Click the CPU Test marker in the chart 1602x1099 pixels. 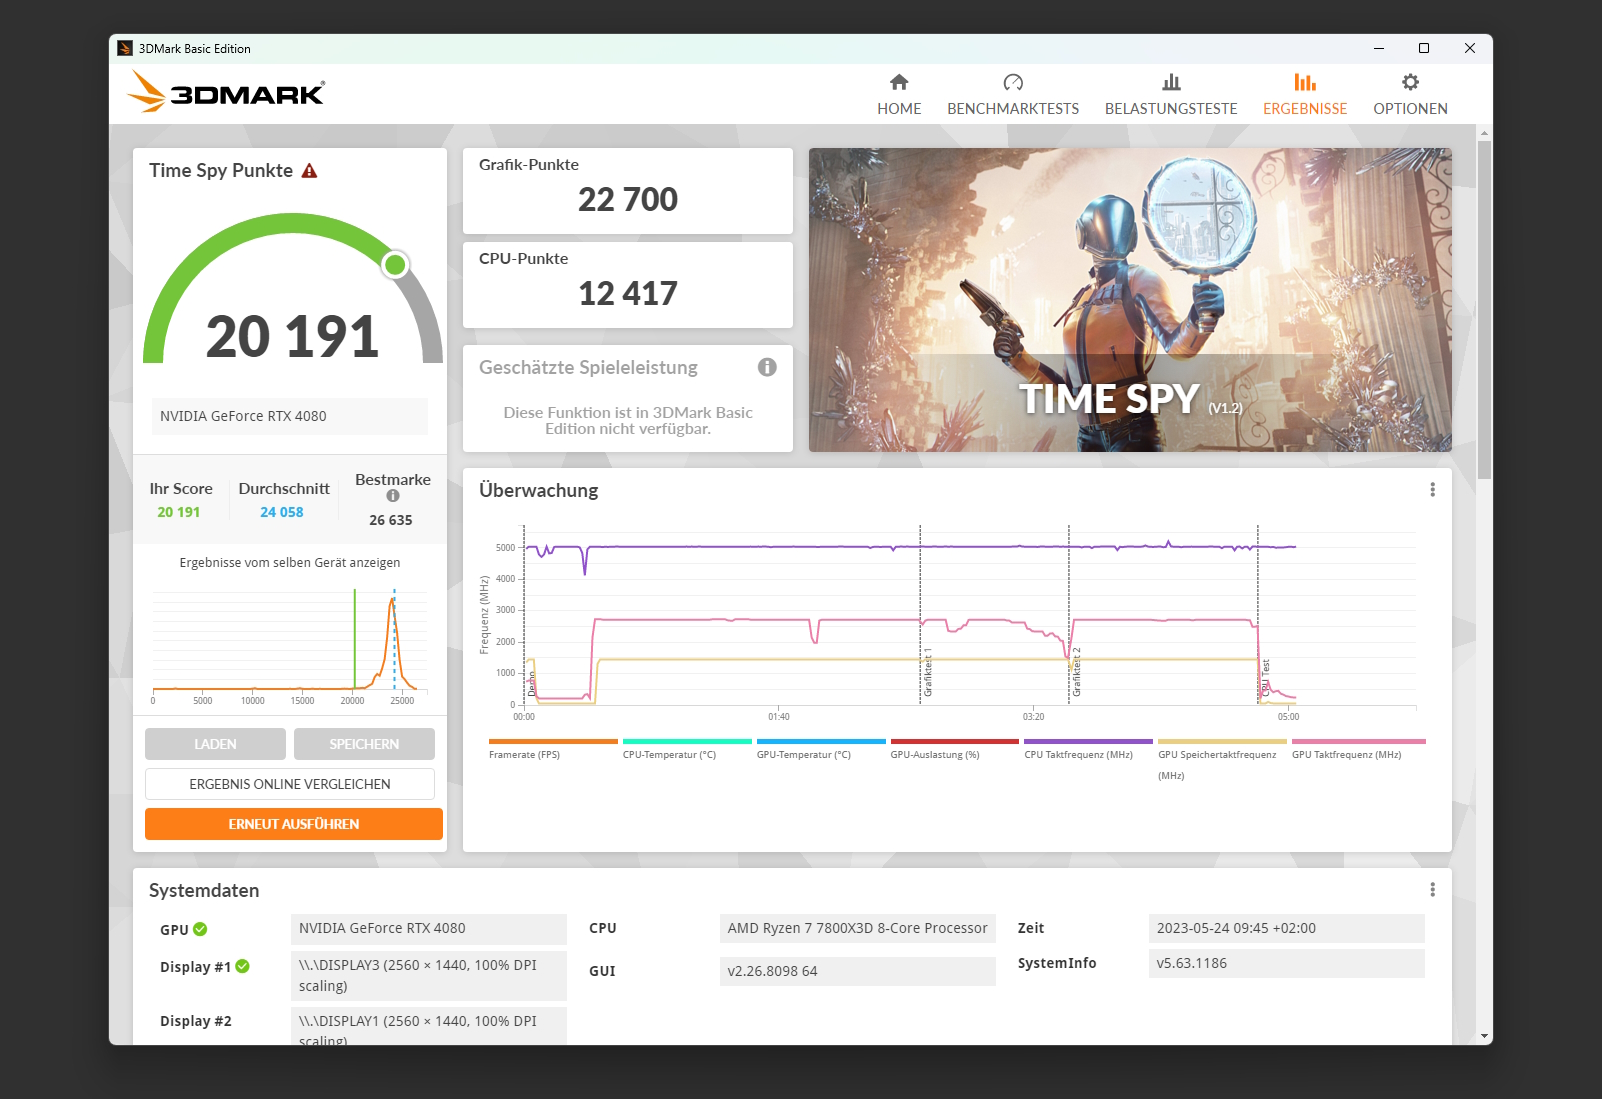click(x=1265, y=677)
